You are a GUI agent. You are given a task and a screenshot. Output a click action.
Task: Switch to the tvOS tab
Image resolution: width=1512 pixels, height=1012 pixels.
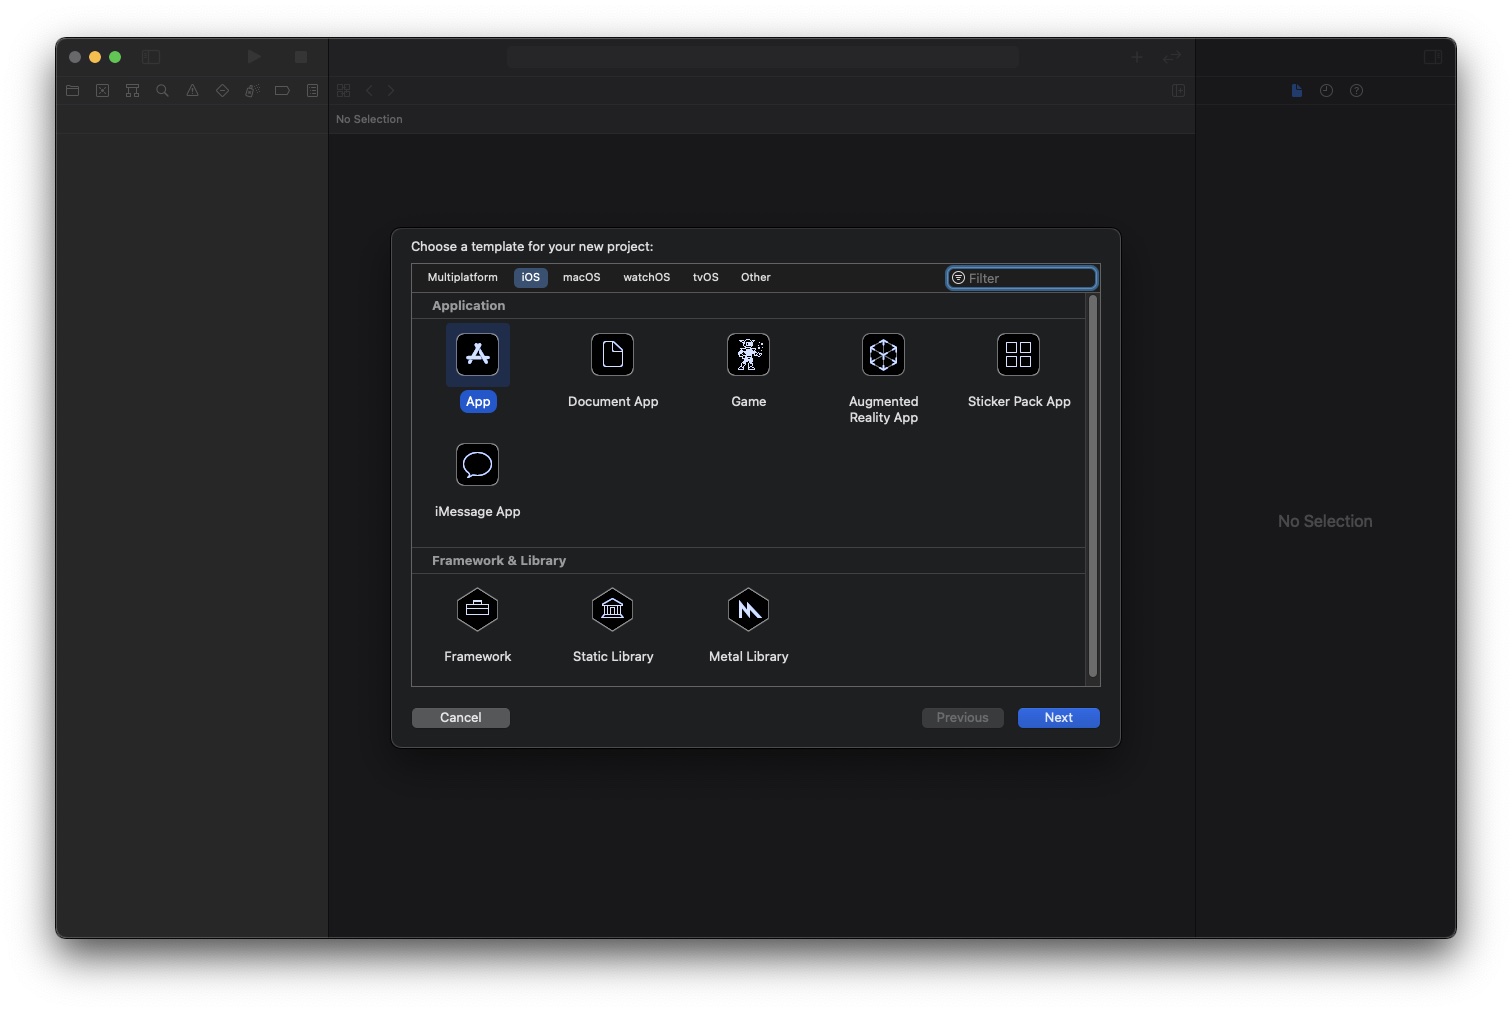tap(705, 277)
